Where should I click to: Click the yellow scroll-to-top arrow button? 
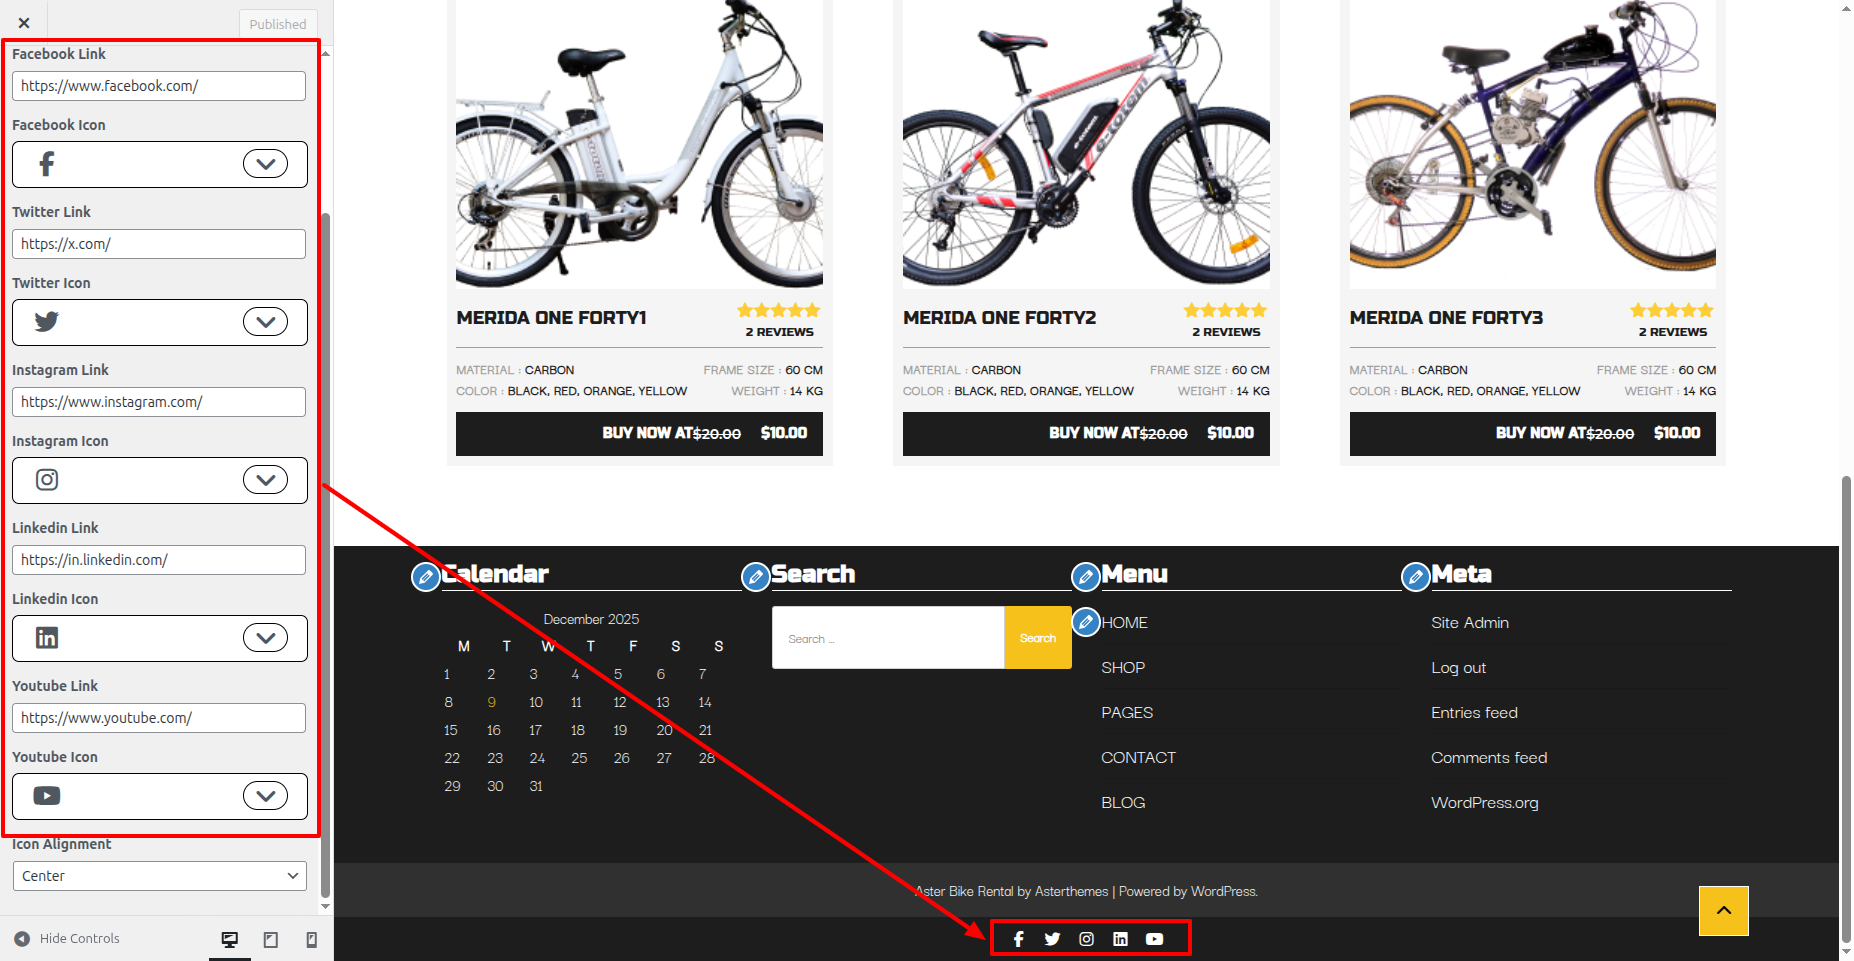tap(1723, 911)
